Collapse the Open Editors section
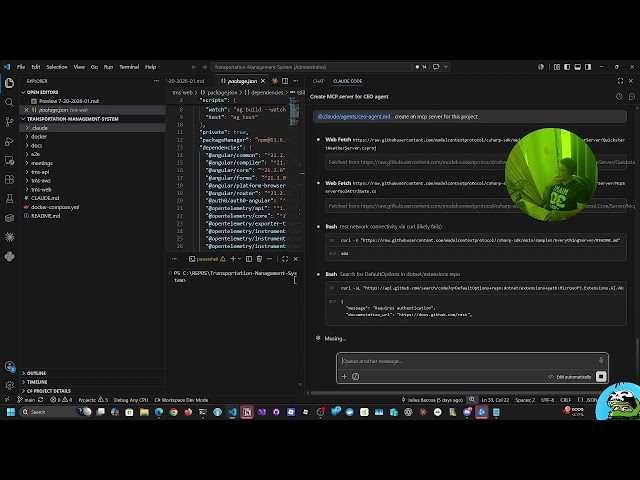The height and width of the screenshot is (480, 640). [42, 92]
